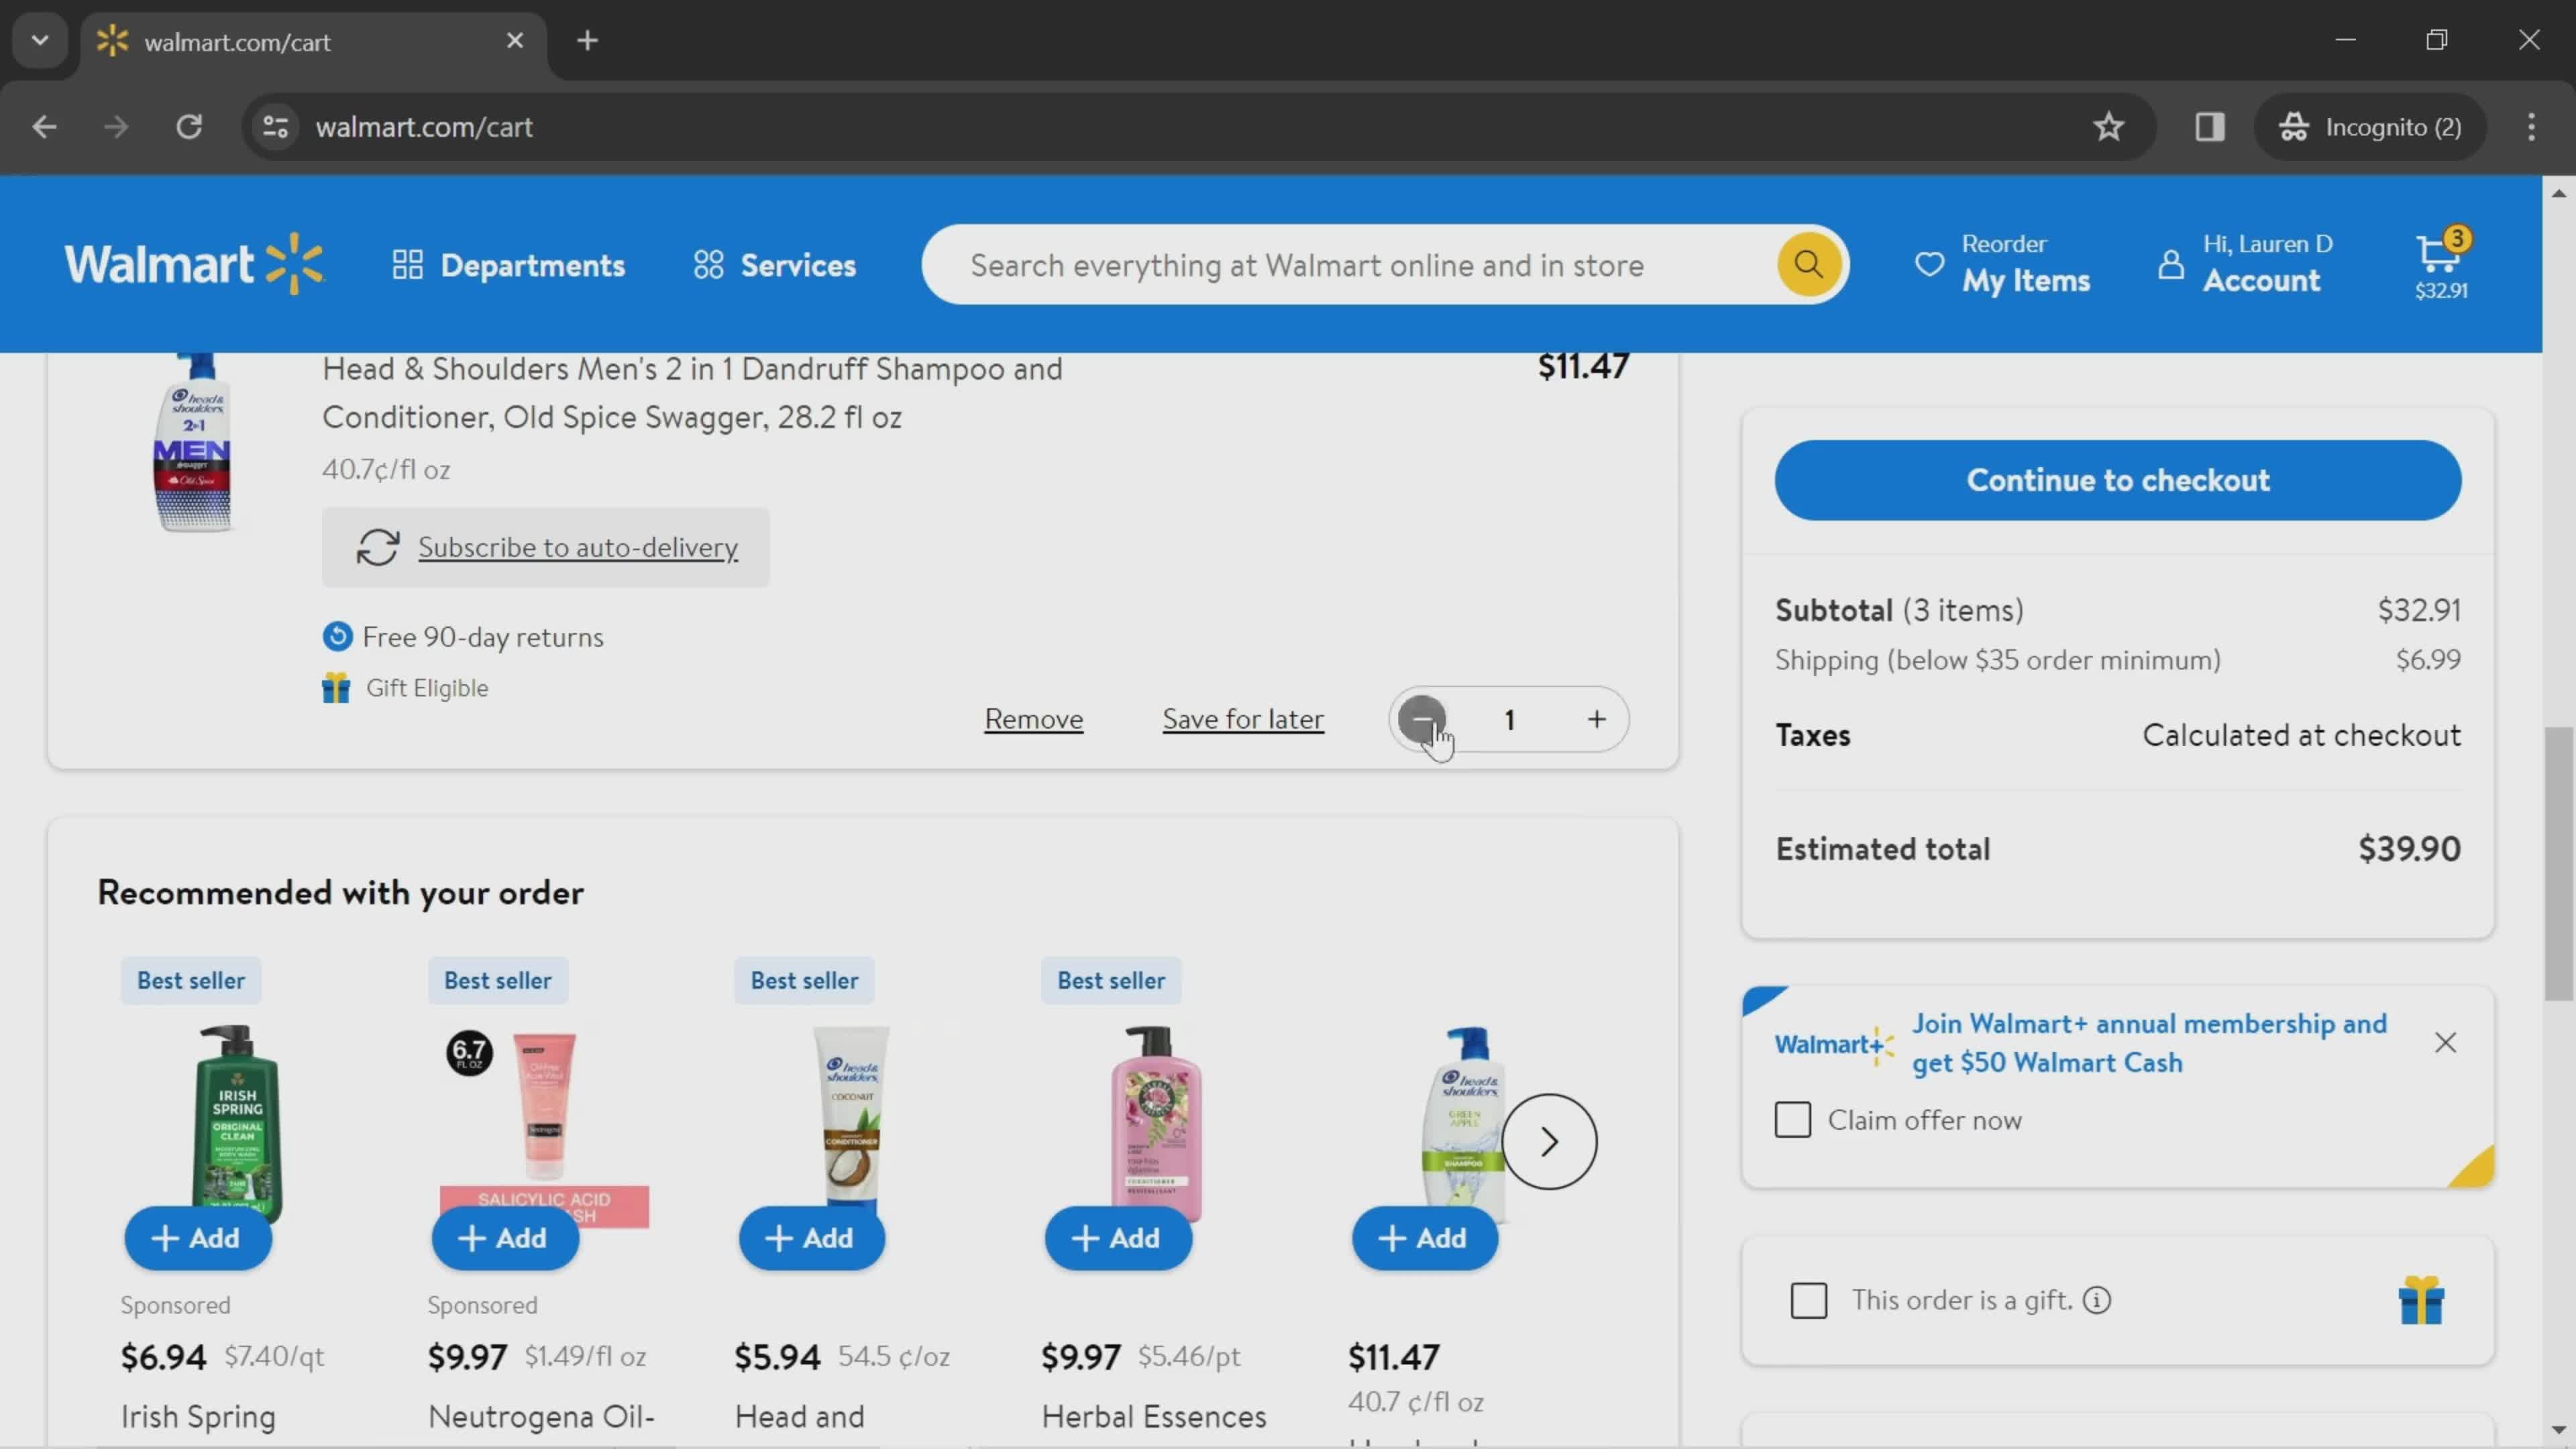
Task: Open a new browser tab
Action: tap(588, 41)
